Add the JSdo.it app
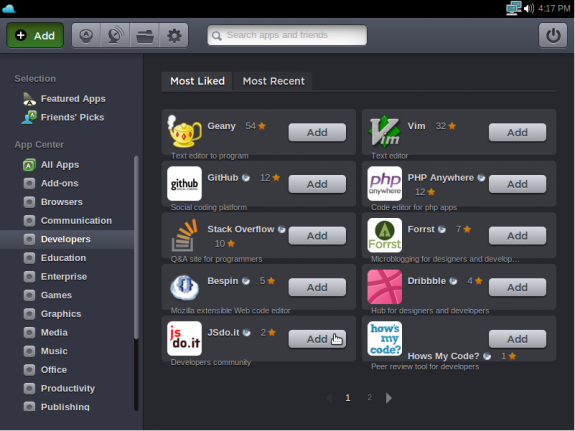The image size is (575, 431). pyautogui.click(x=317, y=339)
